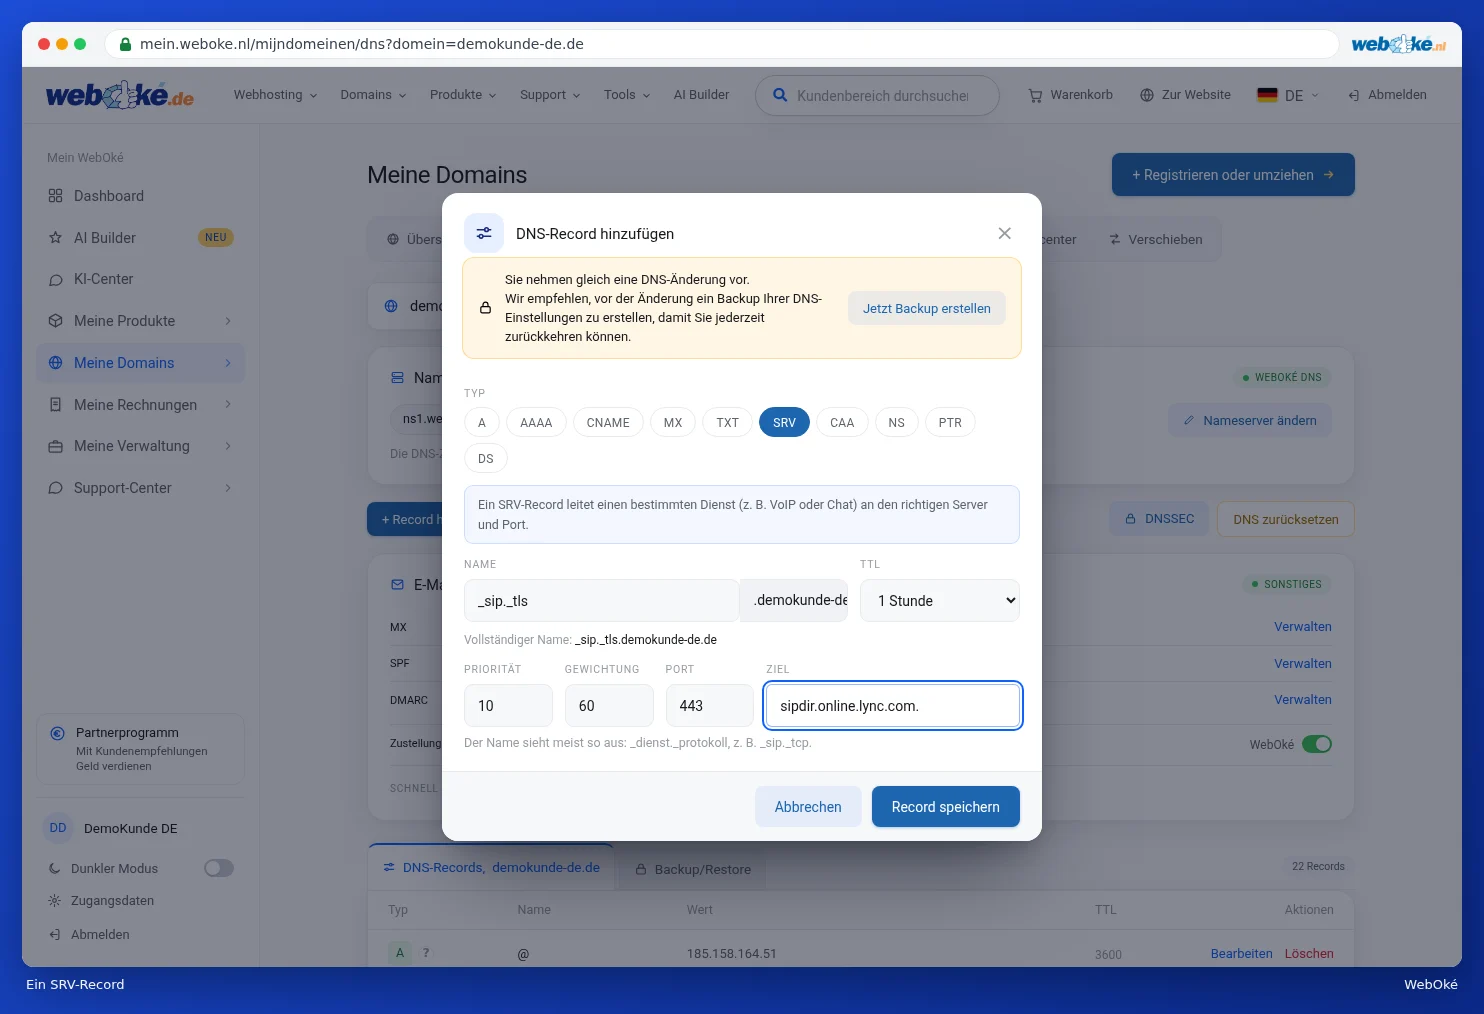Click Jetzt Backup erstellen button
The image size is (1484, 1014).
point(927,308)
